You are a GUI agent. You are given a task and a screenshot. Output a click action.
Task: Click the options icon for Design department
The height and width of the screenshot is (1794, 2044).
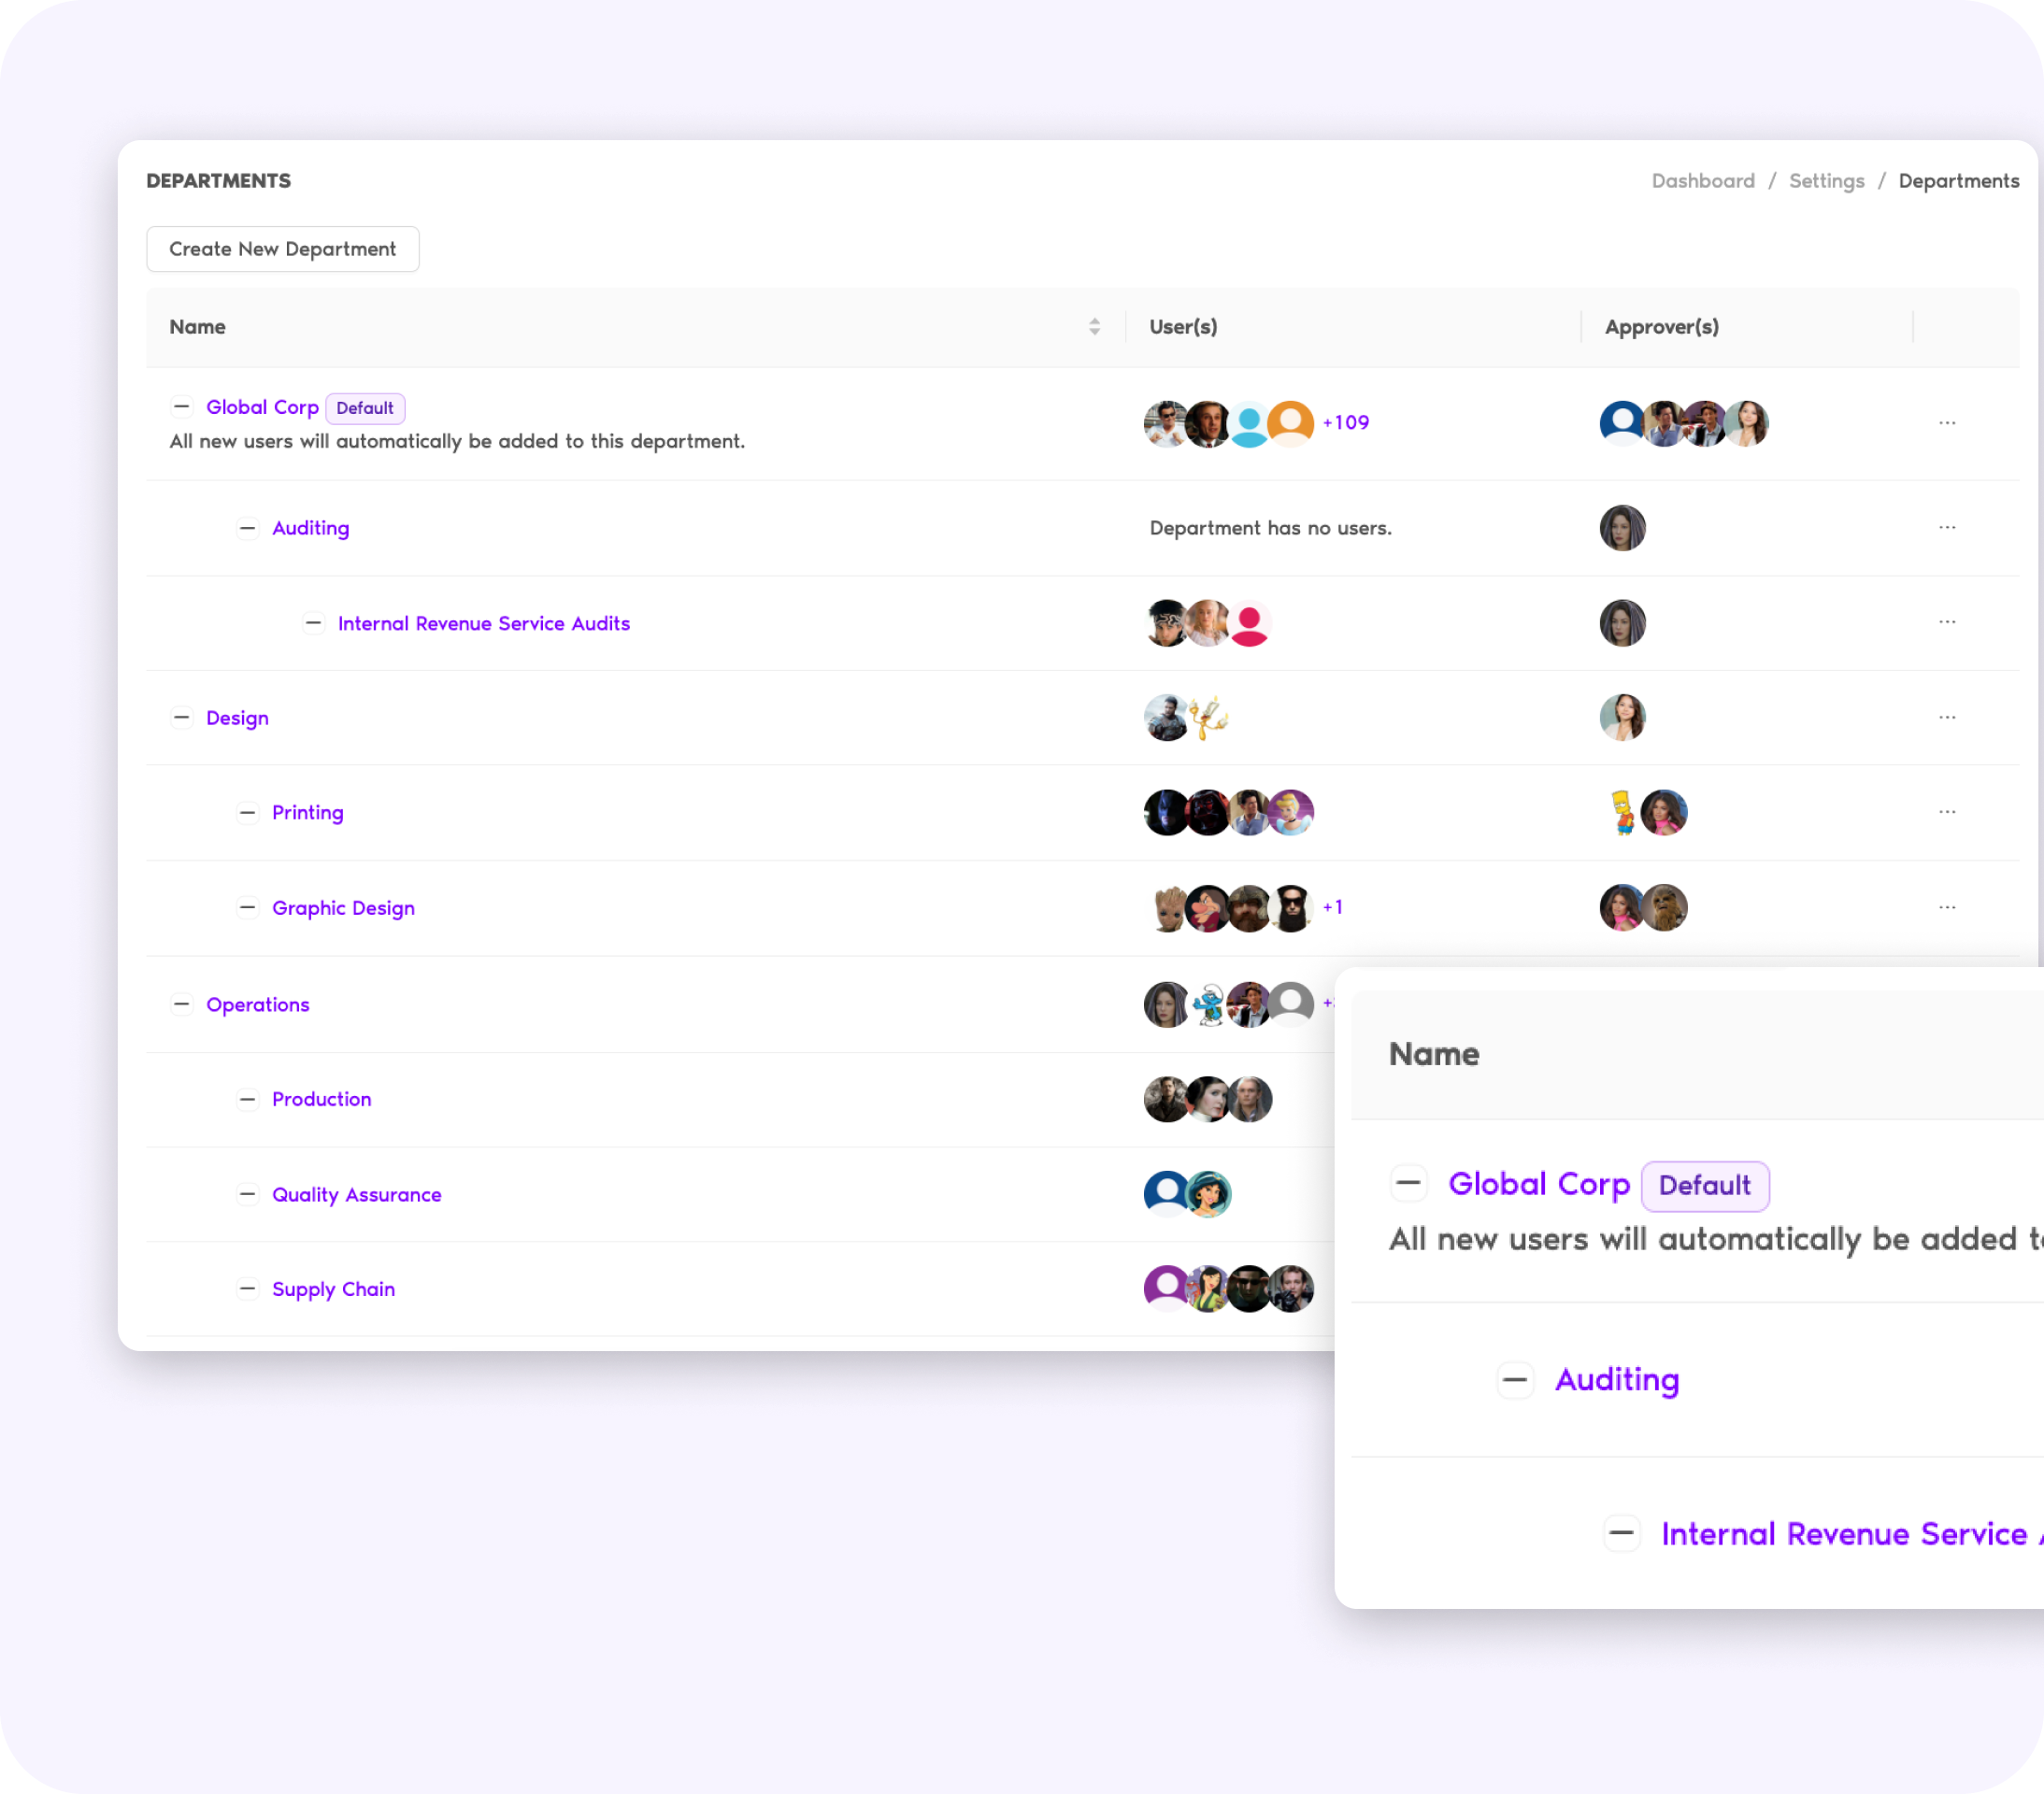pyautogui.click(x=1949, y=717)
